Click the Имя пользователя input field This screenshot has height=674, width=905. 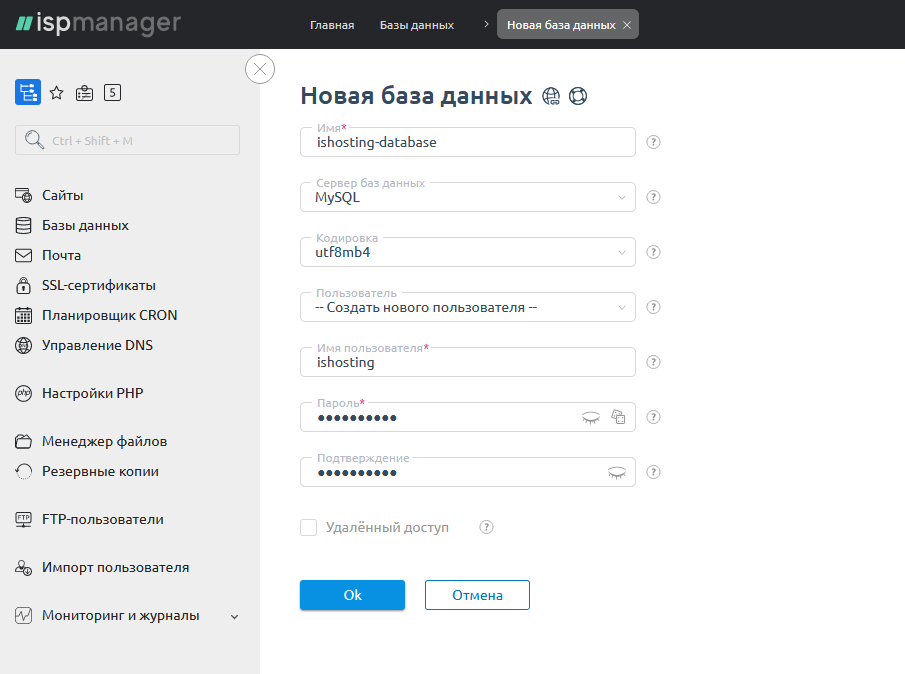click(468, 362)
